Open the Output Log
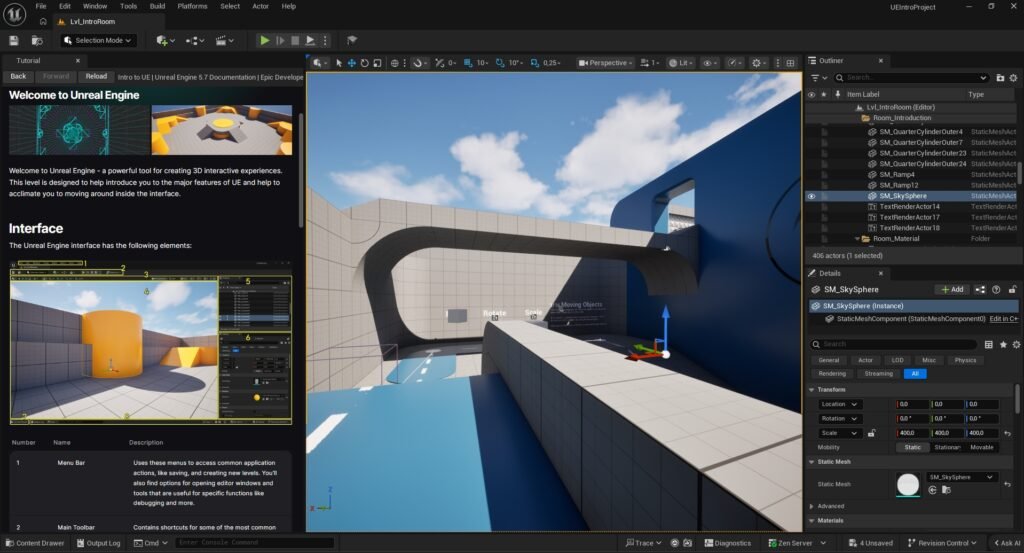Screen dimensions: 1024x553 coord(98,543)
